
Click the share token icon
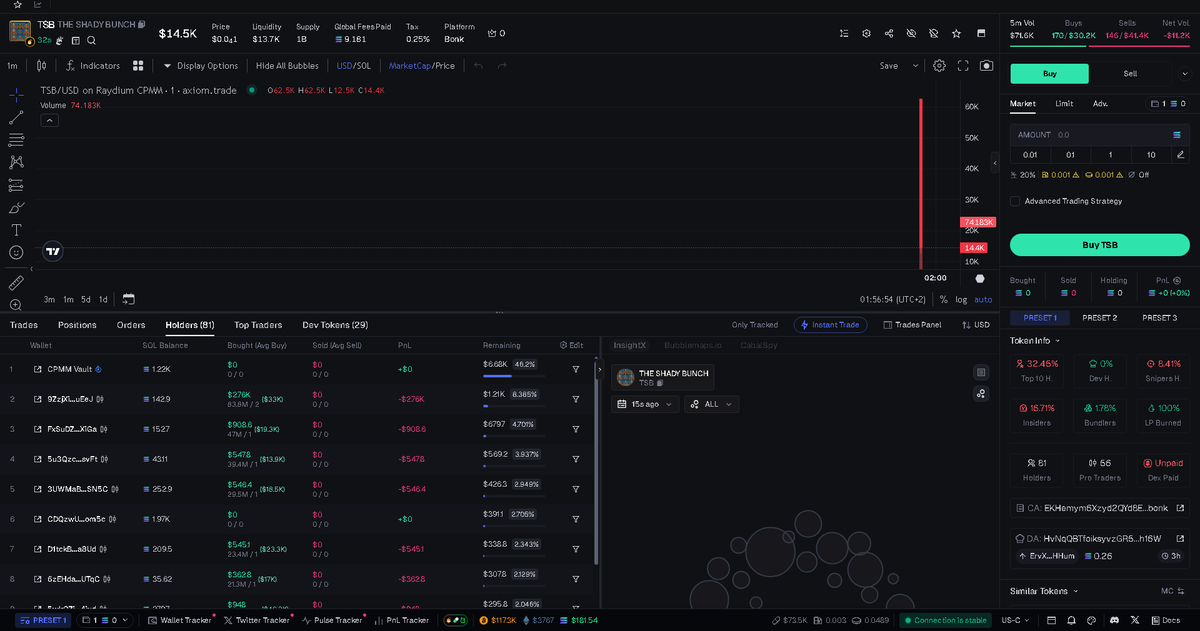click(x=889, y=33)
